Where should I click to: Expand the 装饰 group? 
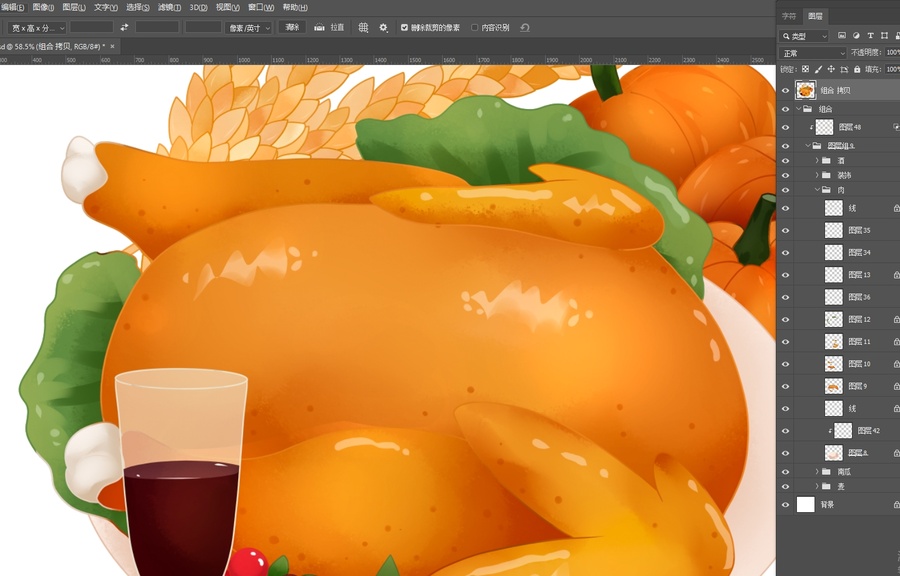tap(817, 175)
